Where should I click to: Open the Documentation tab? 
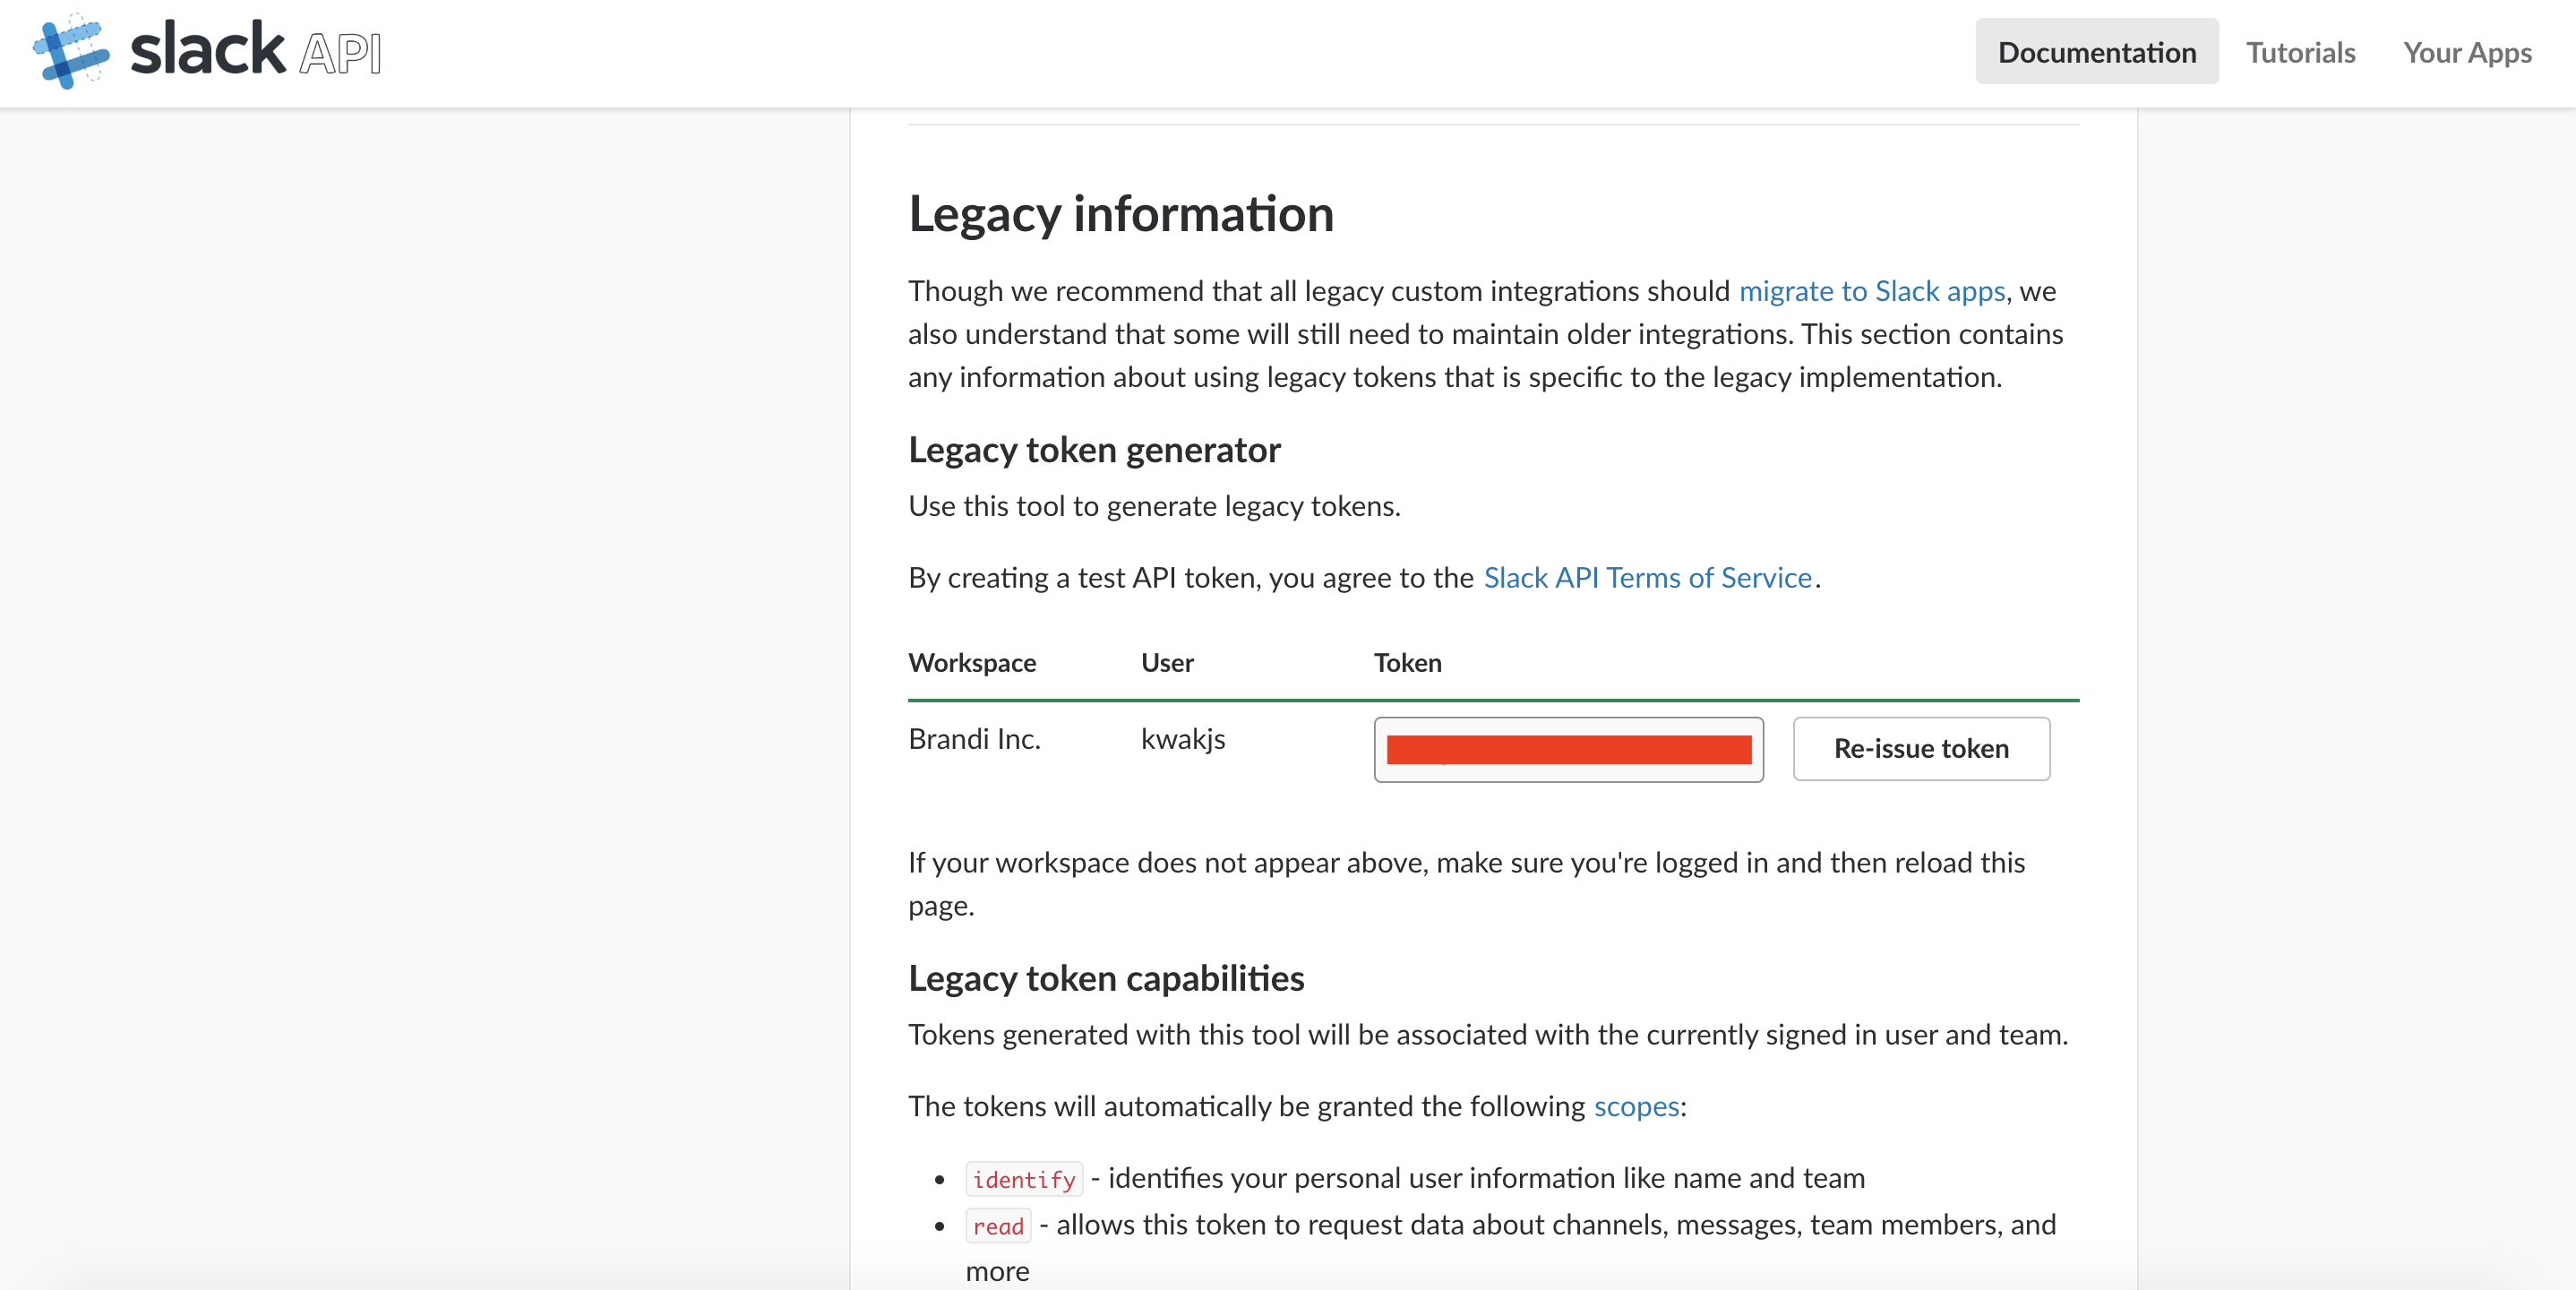click(x=2096, y=52)
